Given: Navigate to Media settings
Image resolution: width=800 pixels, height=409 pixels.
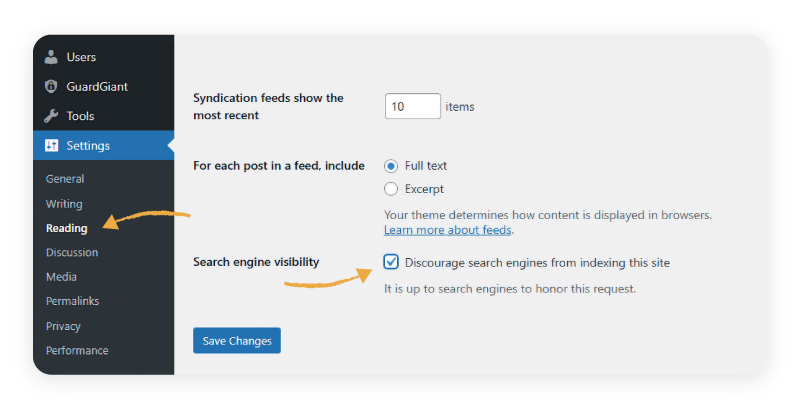Looking at the screenshot, I should tap(61, 277).
